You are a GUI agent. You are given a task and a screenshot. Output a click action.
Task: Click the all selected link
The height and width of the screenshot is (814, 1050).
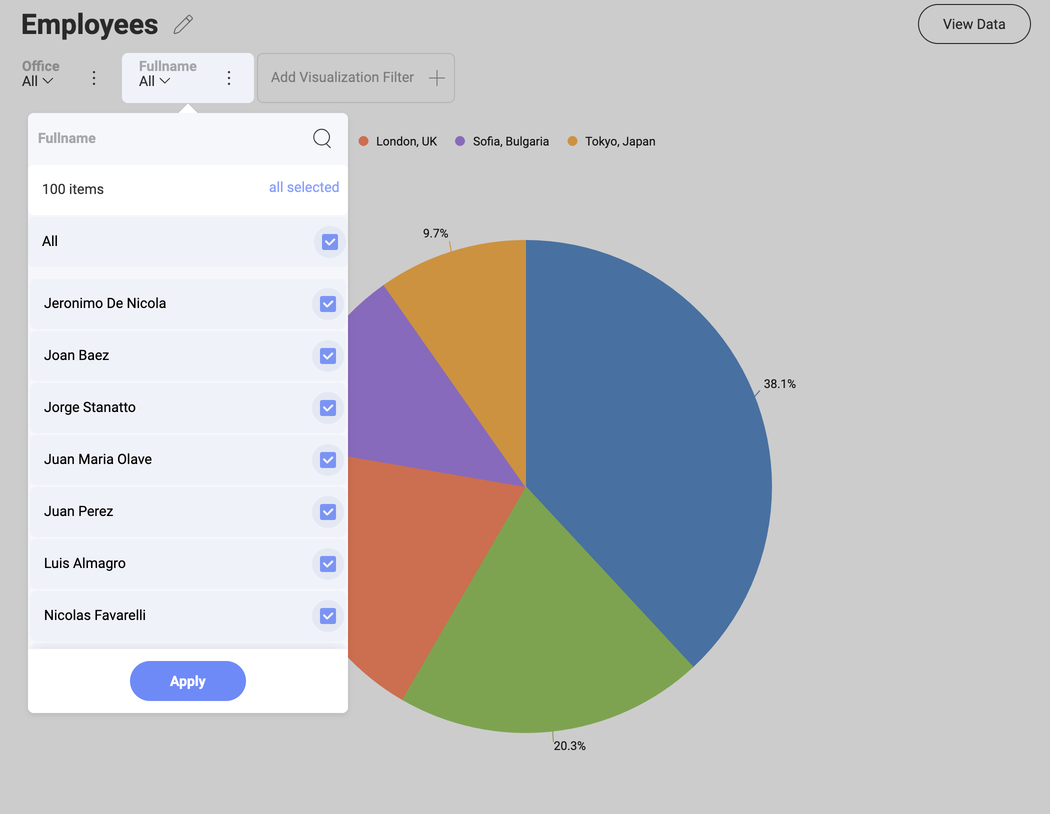click(x=304, y=187)
